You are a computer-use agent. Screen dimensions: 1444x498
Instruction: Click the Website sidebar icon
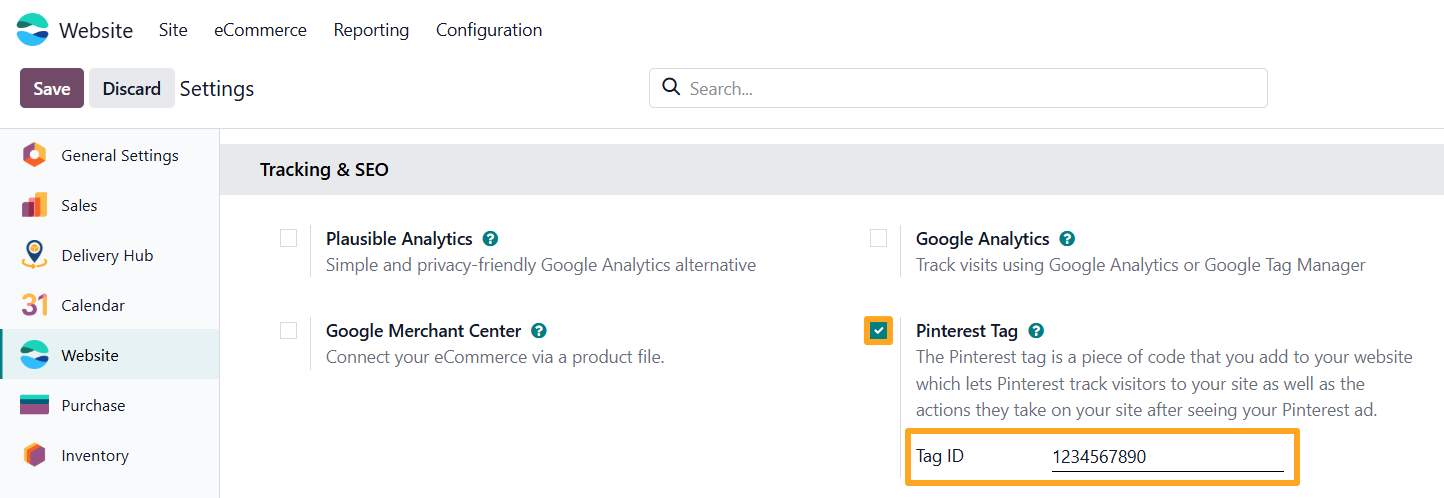34,355
